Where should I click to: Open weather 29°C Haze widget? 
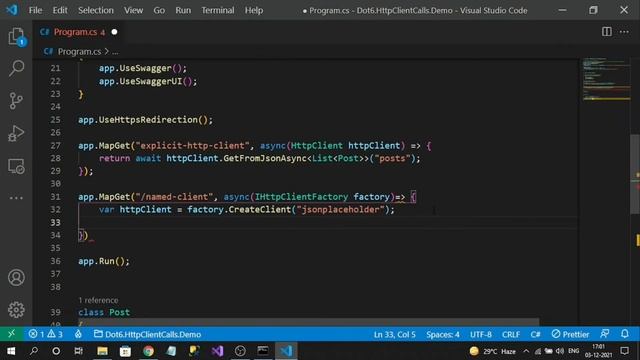click(493, 351)
